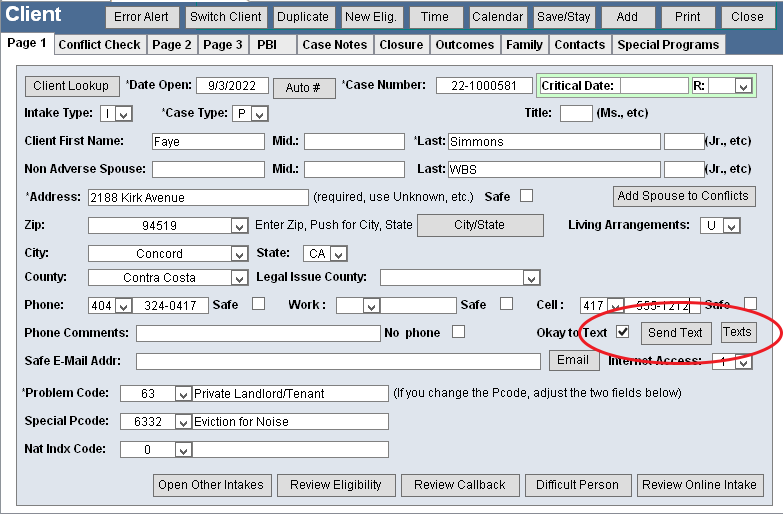The height and width of the screenshot is (514, 783).
Task: Expand the Problem Code dropdown
Action: [x=183, y=394]
